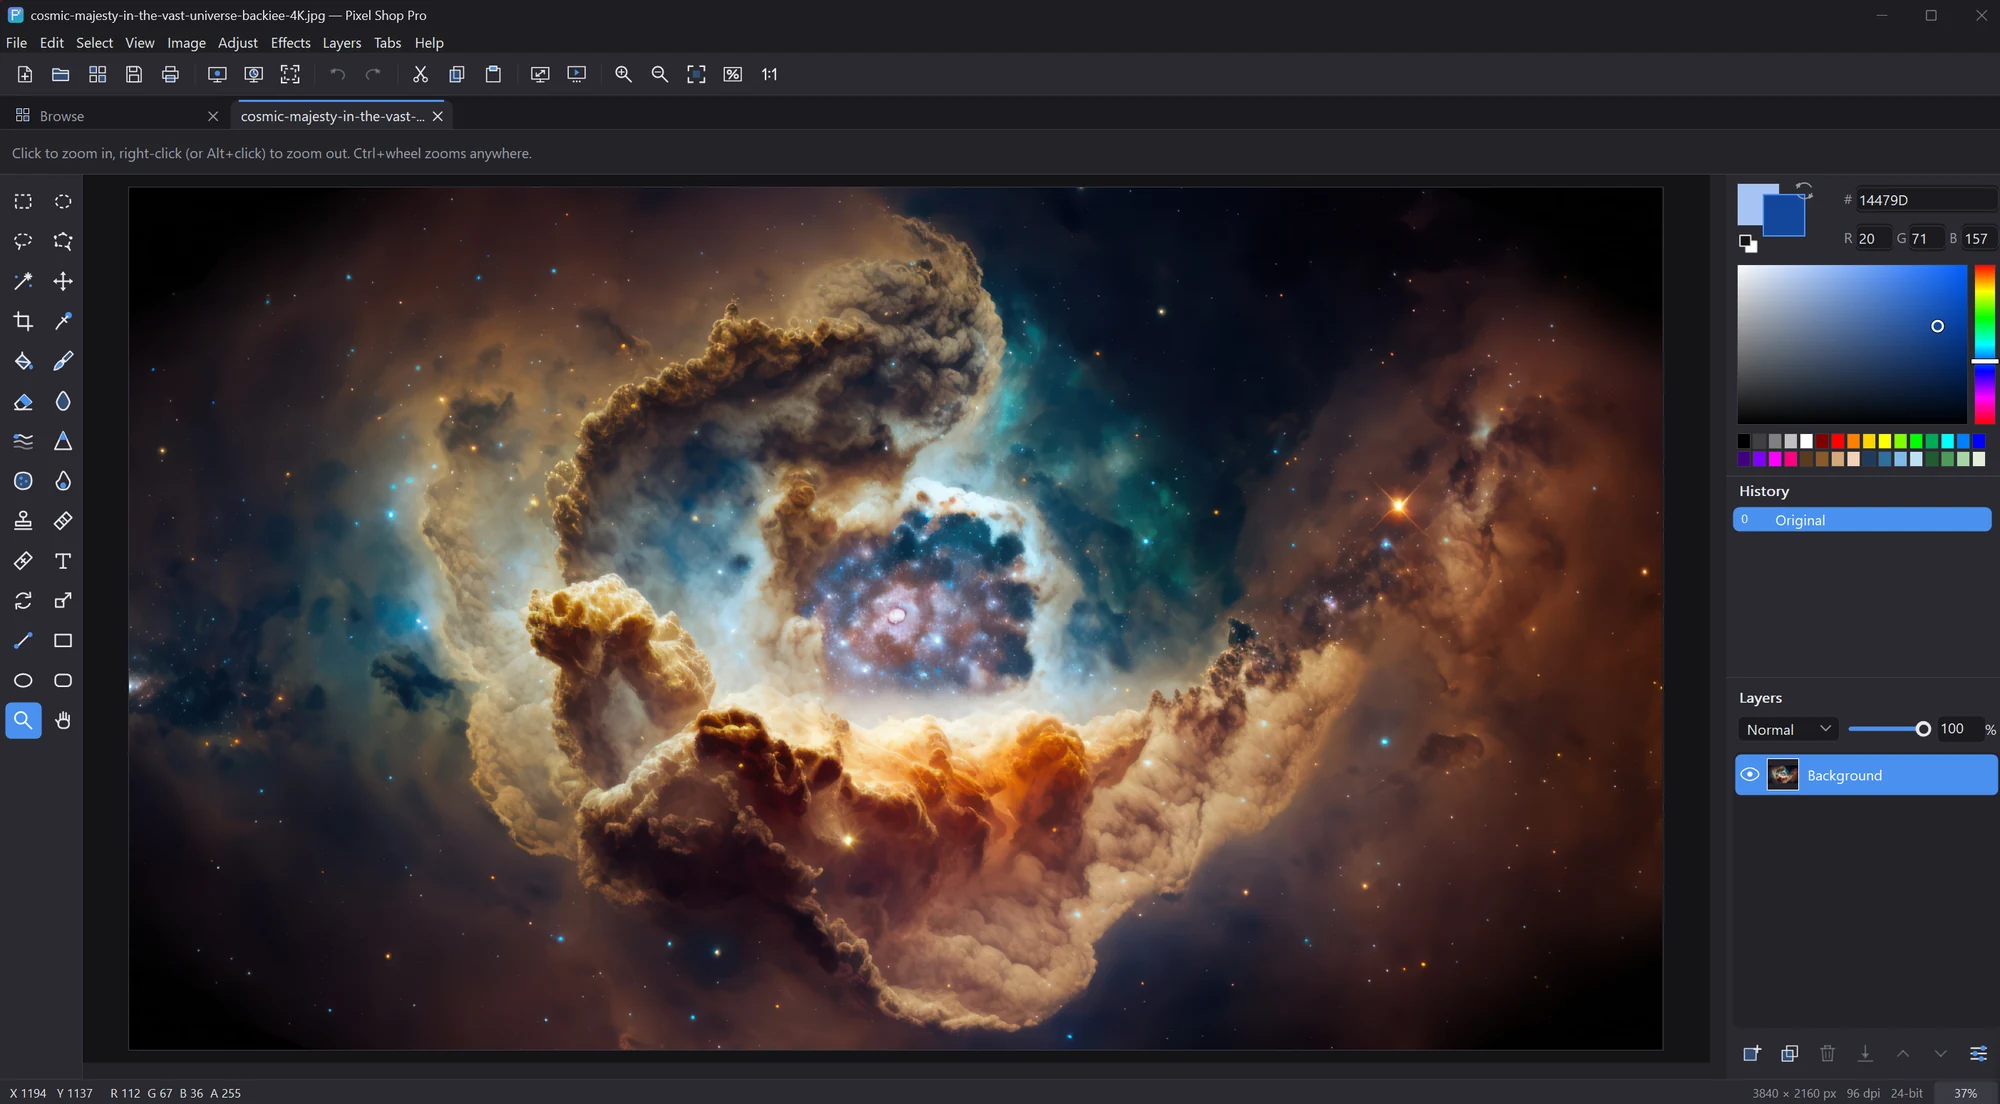
Task: Click the Original history entry
Action: (x=1862, y=520)
